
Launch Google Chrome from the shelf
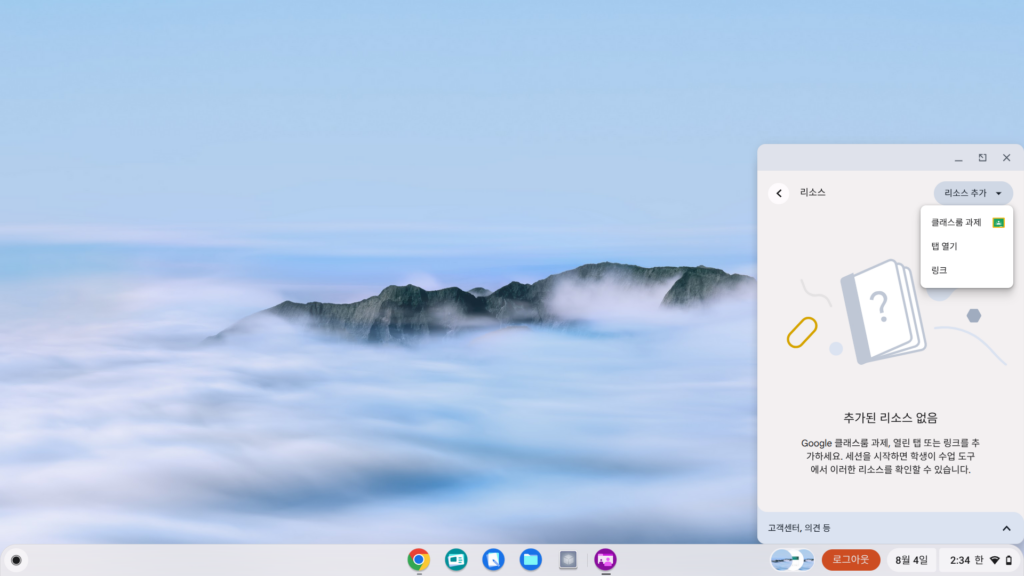(x=419, y=560)
